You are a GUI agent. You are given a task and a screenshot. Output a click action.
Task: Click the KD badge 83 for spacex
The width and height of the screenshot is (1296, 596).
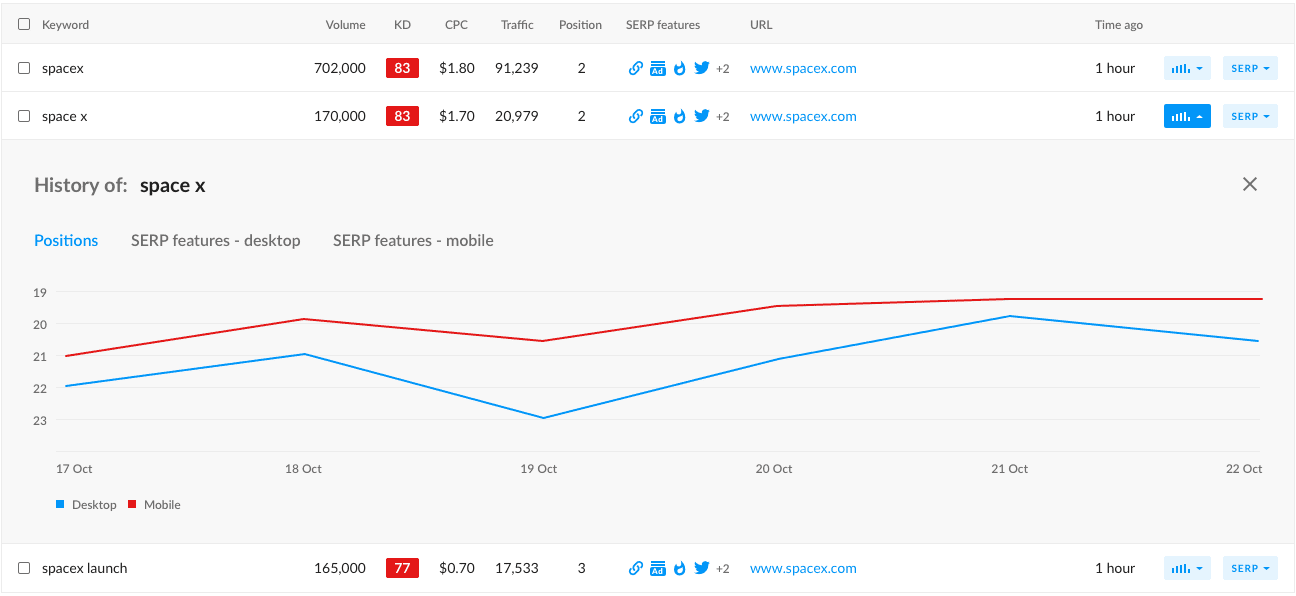click(x=402, y=69)
